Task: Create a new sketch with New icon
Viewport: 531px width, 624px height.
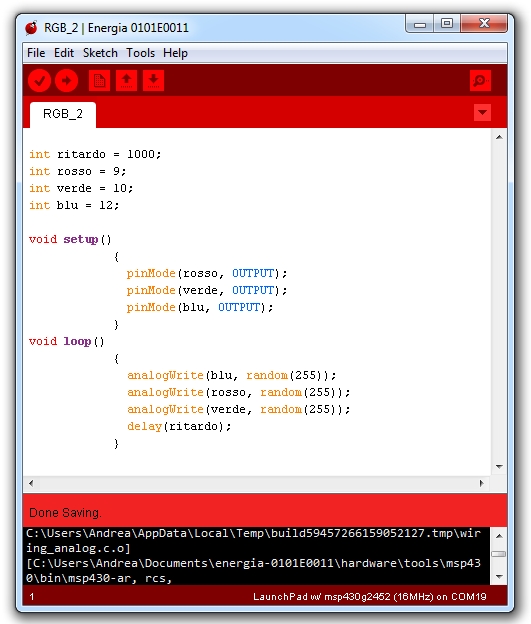Action: tap(99, 81)
